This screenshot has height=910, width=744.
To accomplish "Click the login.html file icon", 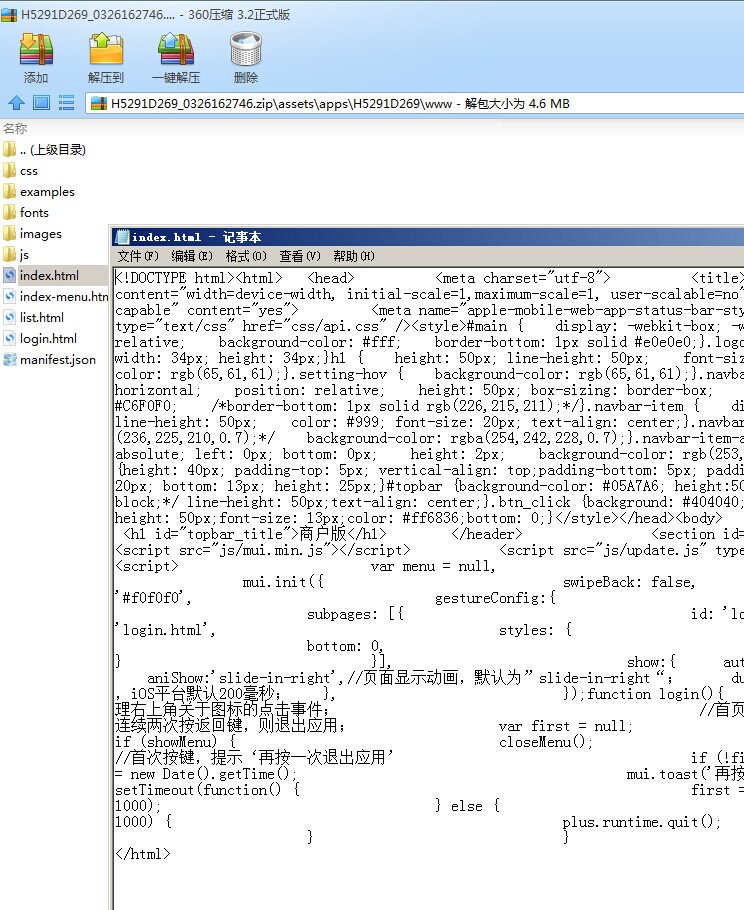I will point(9,338).
